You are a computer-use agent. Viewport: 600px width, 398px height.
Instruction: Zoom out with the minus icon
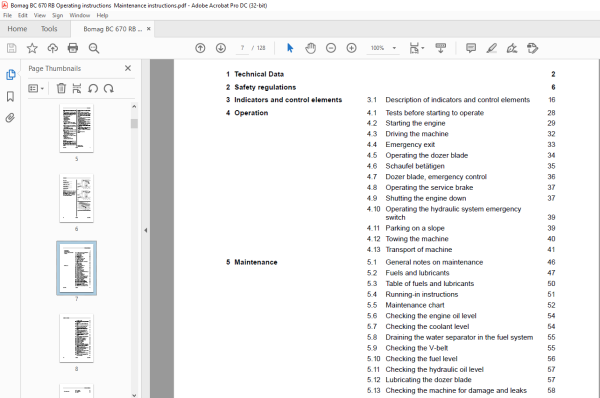coord(331,48)
